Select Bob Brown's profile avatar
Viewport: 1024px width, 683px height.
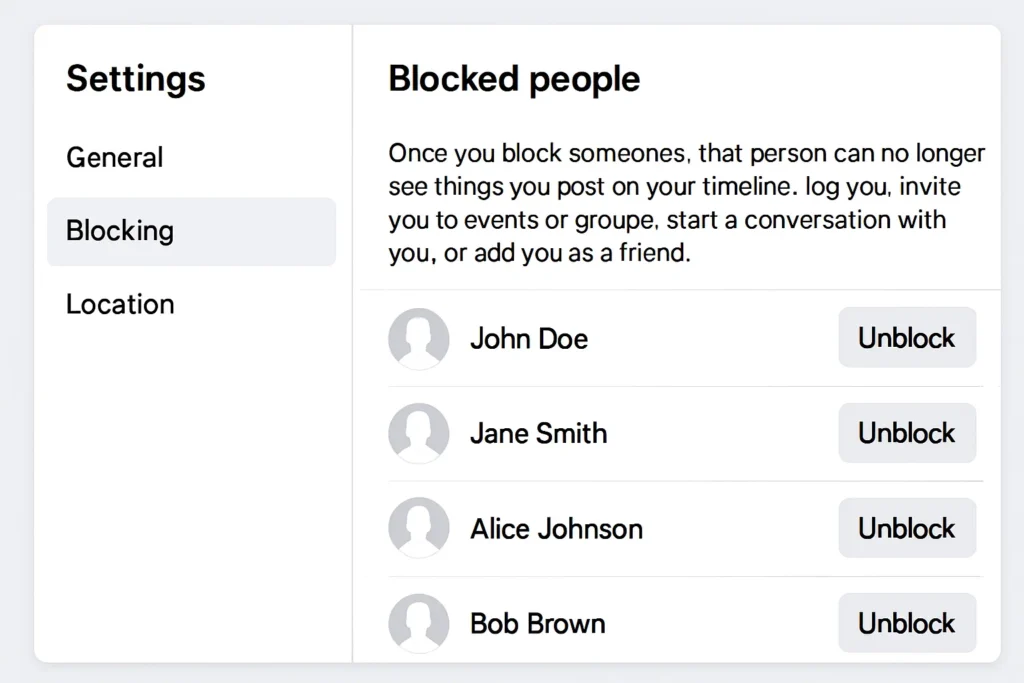(418, 623)
